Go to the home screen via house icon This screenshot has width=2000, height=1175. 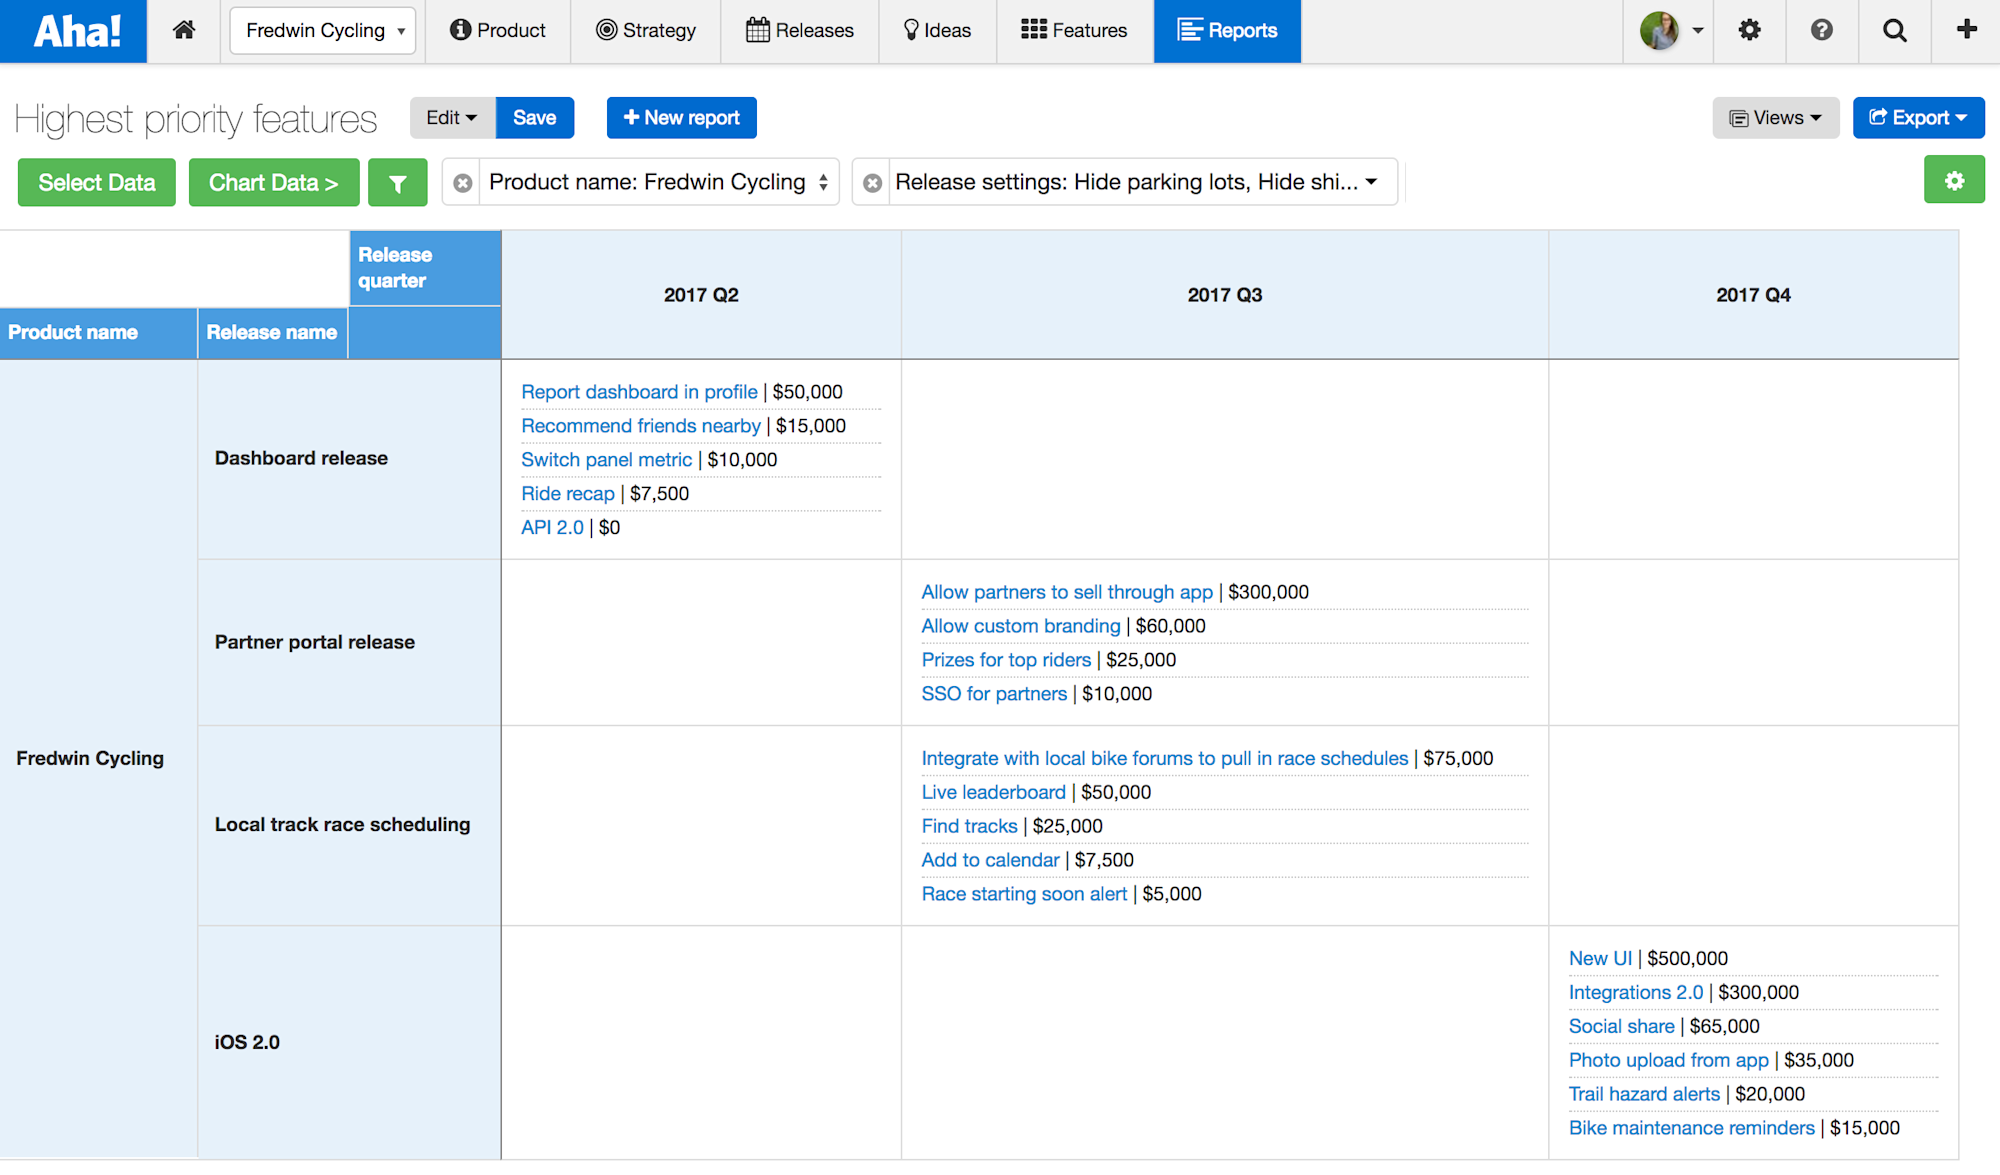(x=183, y=30)
